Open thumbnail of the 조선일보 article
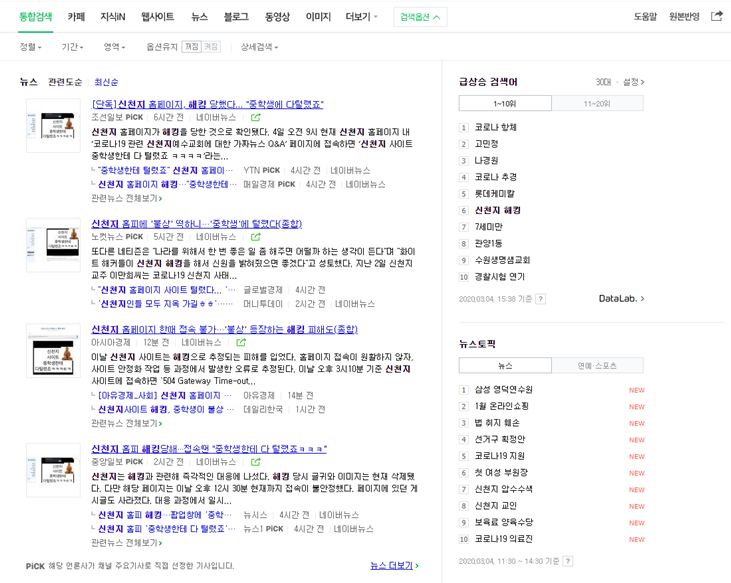This screenshot has height=583, width=731. pyautogui.click(x=53, y=125)
